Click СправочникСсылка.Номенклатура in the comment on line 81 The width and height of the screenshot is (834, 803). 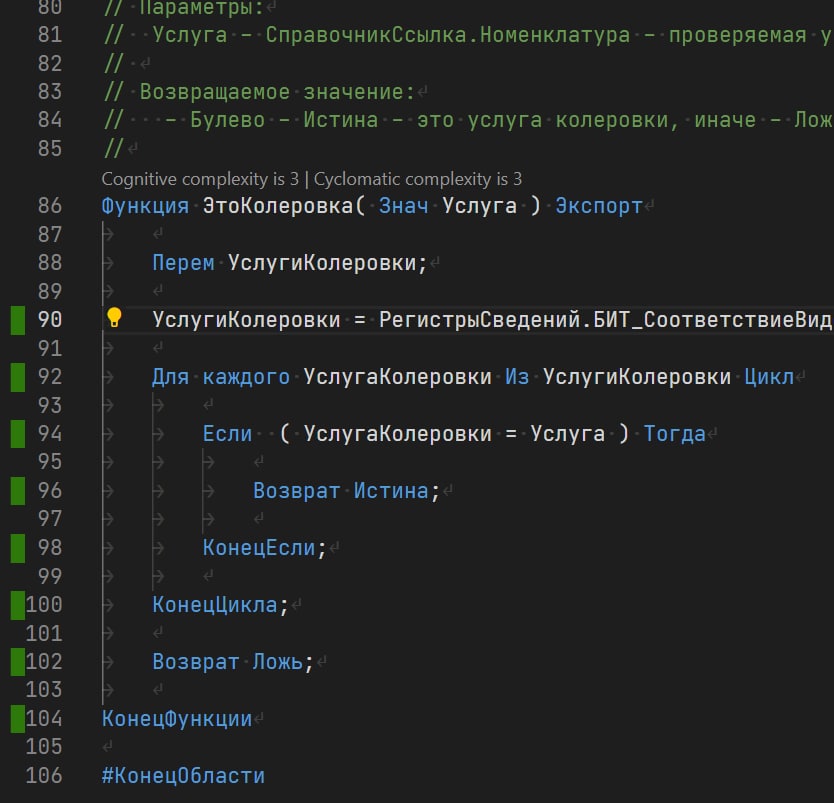[447, 35]
